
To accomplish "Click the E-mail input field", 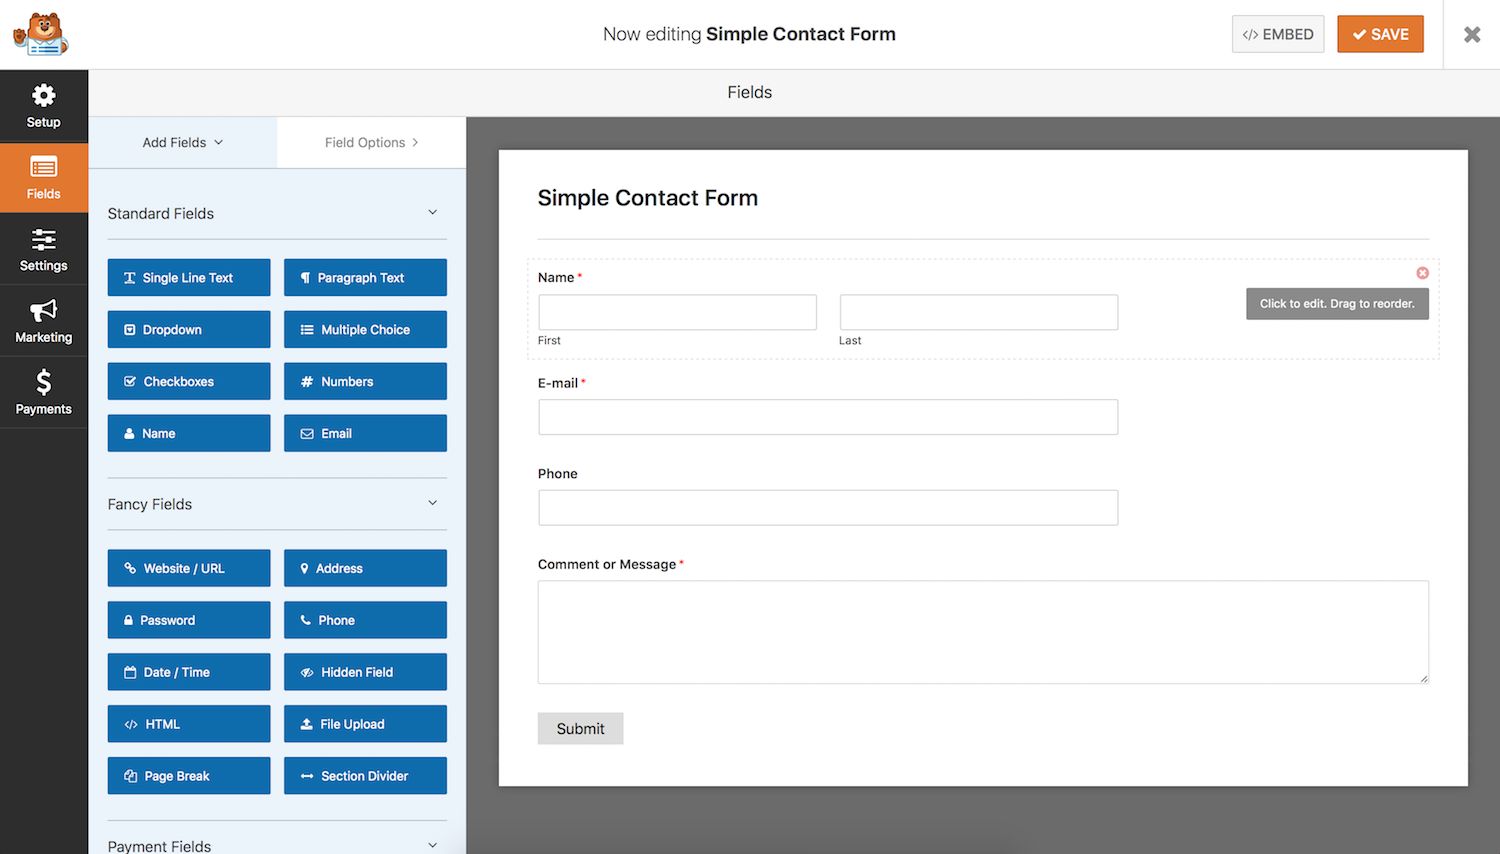I will [827, 417].
